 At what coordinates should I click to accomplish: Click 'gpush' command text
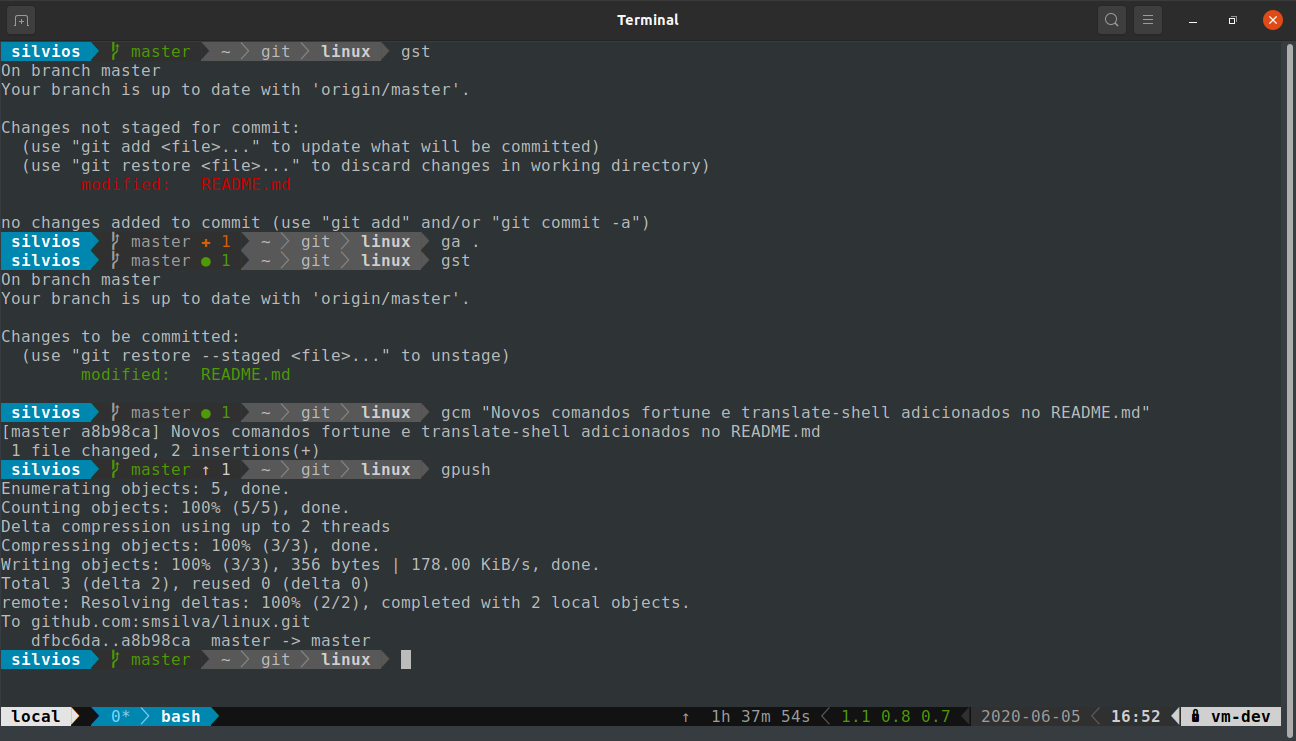click(x=466, y=470)
